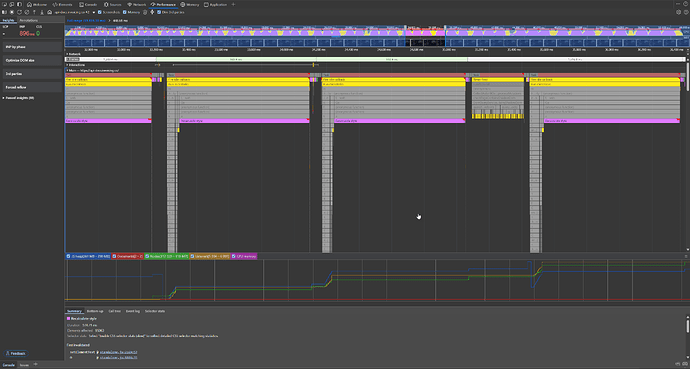Open the capture settings gear icon

(678, 12)
